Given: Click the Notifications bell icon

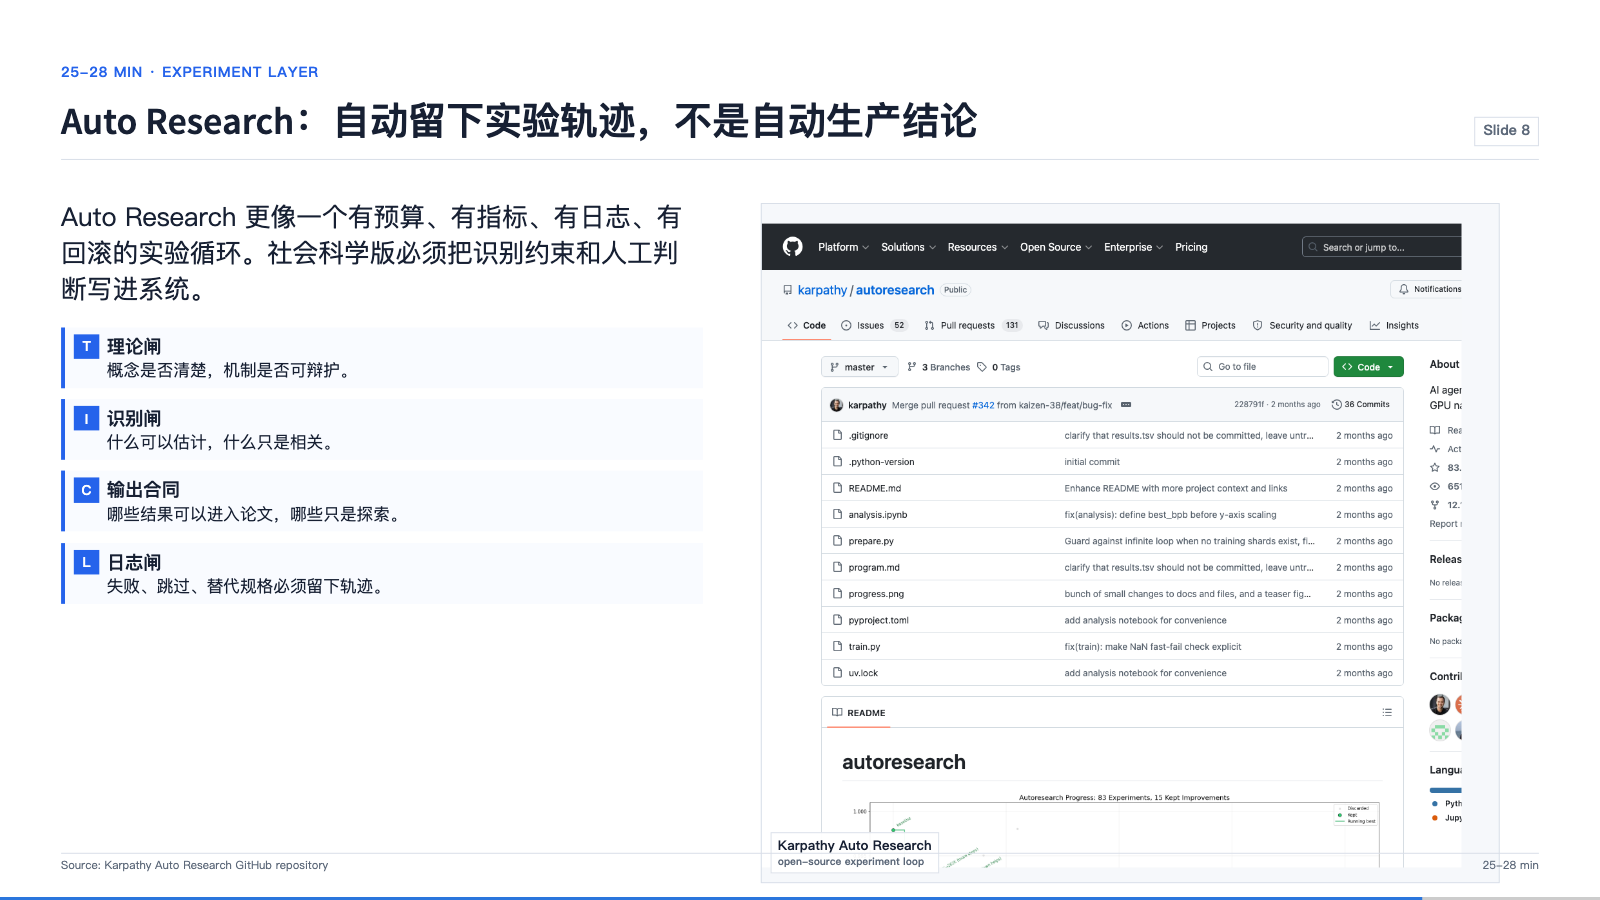Looking at the screenshot, I should point(1404,289).
